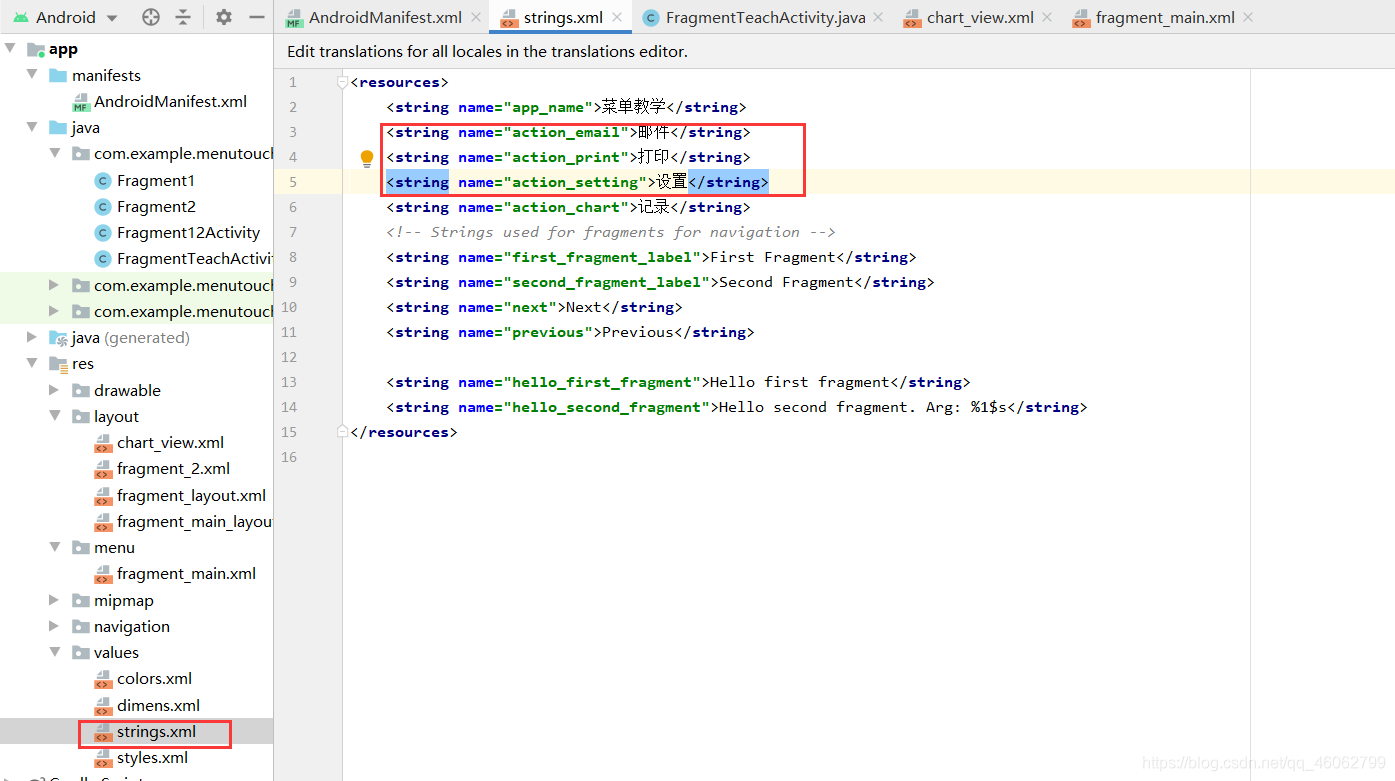
Task: Select fragment_layout.xml file
Action: [191, 495]
